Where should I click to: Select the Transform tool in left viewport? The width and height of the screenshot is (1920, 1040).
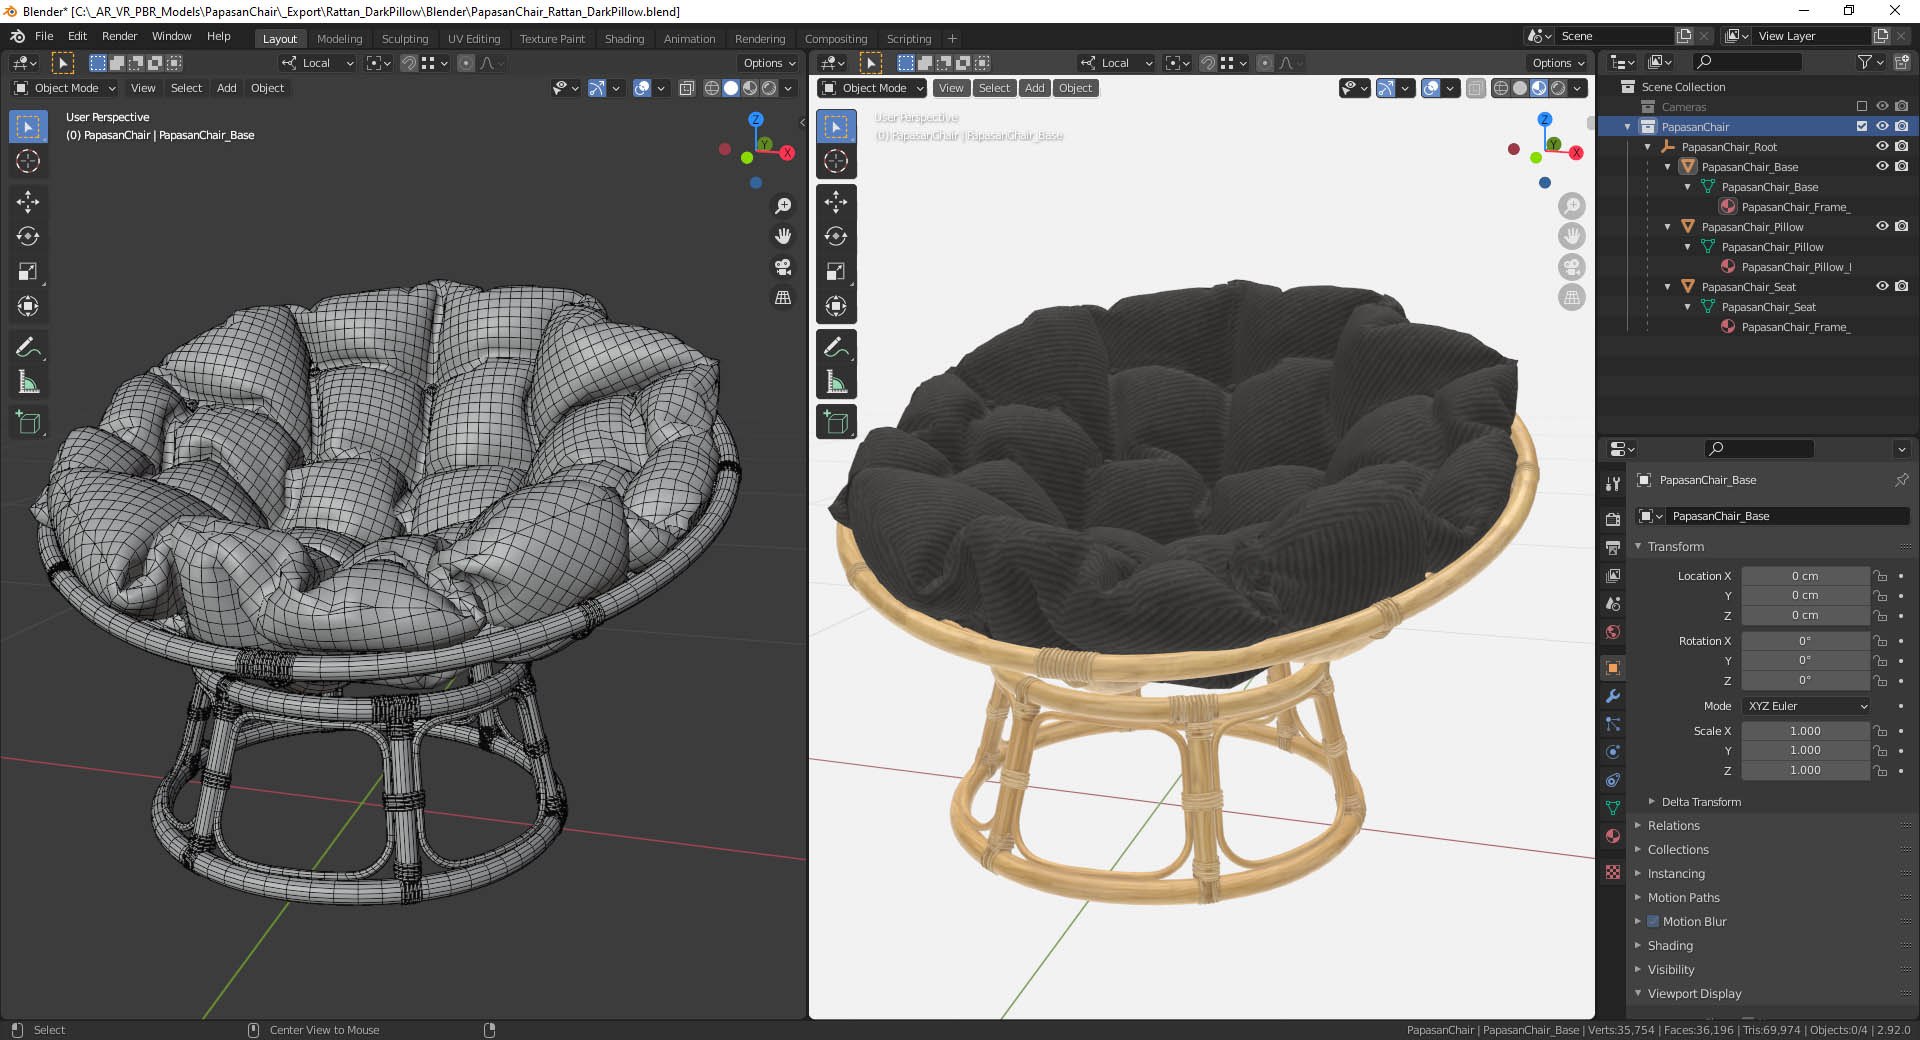tap(28, 306)
